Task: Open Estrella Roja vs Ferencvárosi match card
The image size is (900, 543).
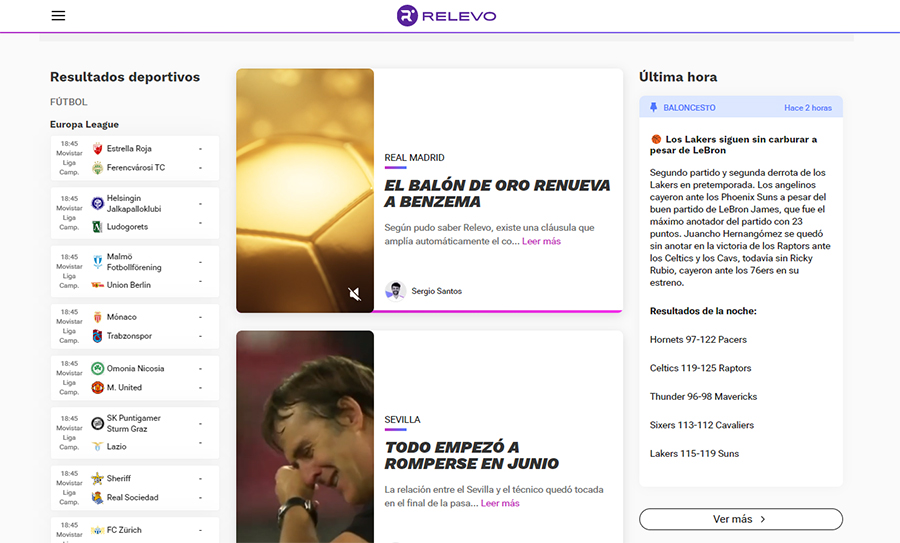Action: click(135, 158)
